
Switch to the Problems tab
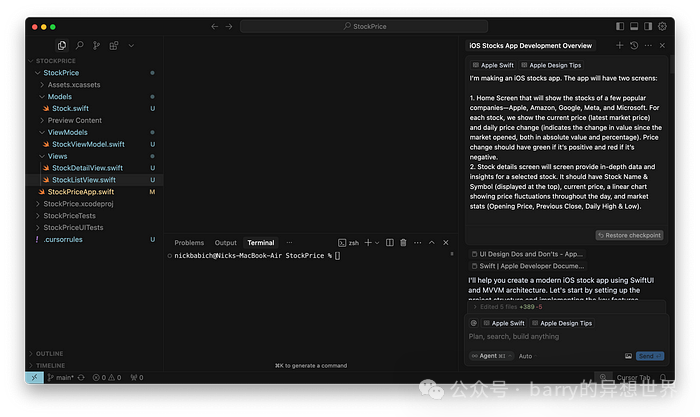pyautogui.click(x=189, y=243)
